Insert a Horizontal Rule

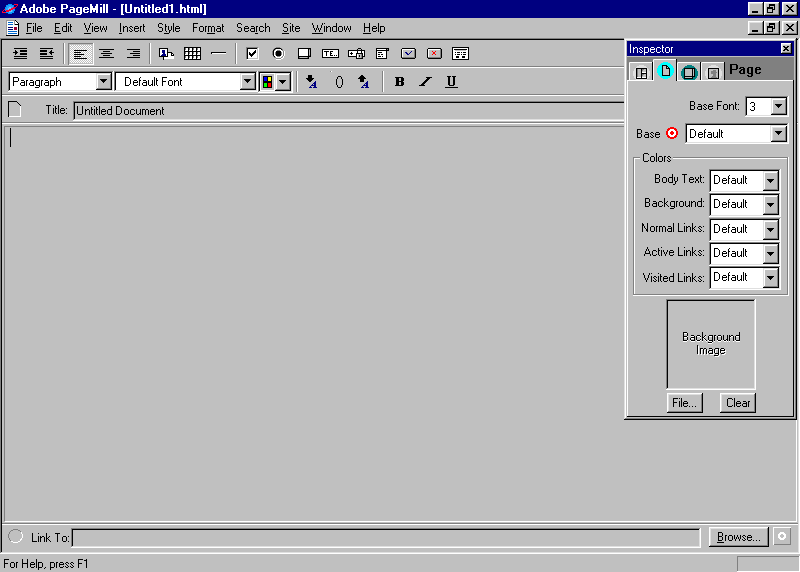point(218,54)
